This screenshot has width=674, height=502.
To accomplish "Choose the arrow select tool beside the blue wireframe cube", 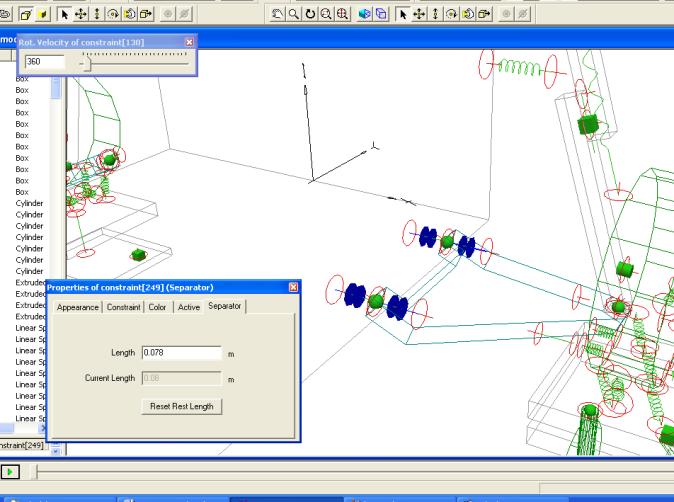I will [x=403, y=14].
